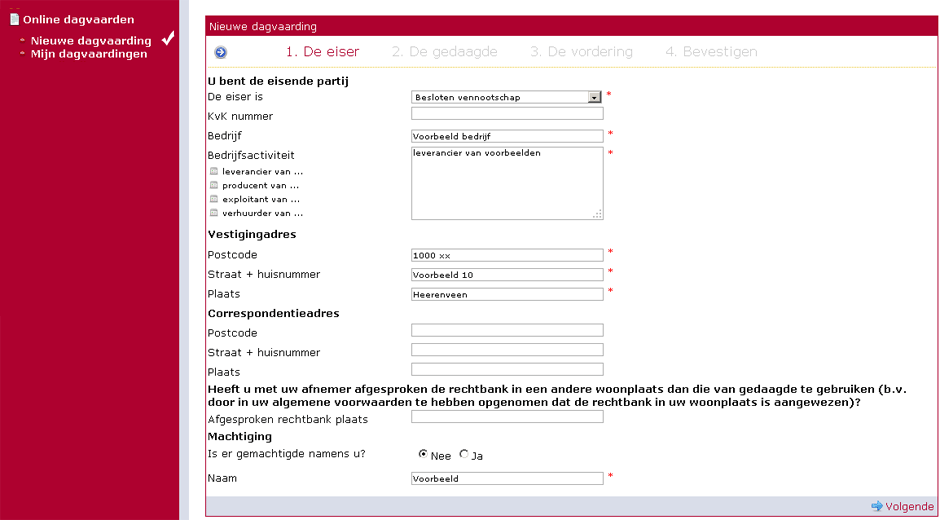Click the Volgende link
Image resolution: width=940 pixels, height=520 pixels.
[909, 507]
